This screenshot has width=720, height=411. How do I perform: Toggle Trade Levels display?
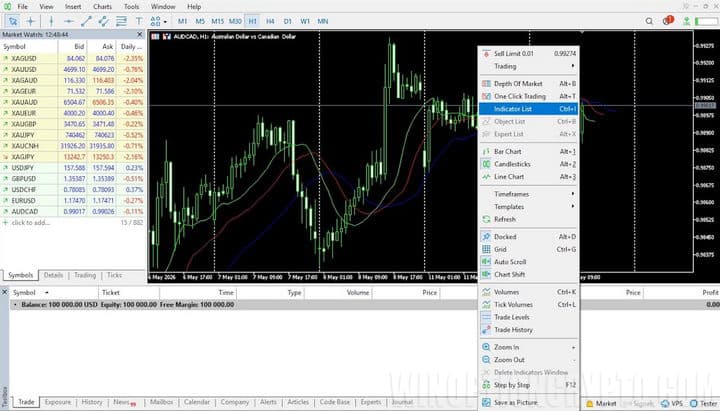(x=529, y=317)
